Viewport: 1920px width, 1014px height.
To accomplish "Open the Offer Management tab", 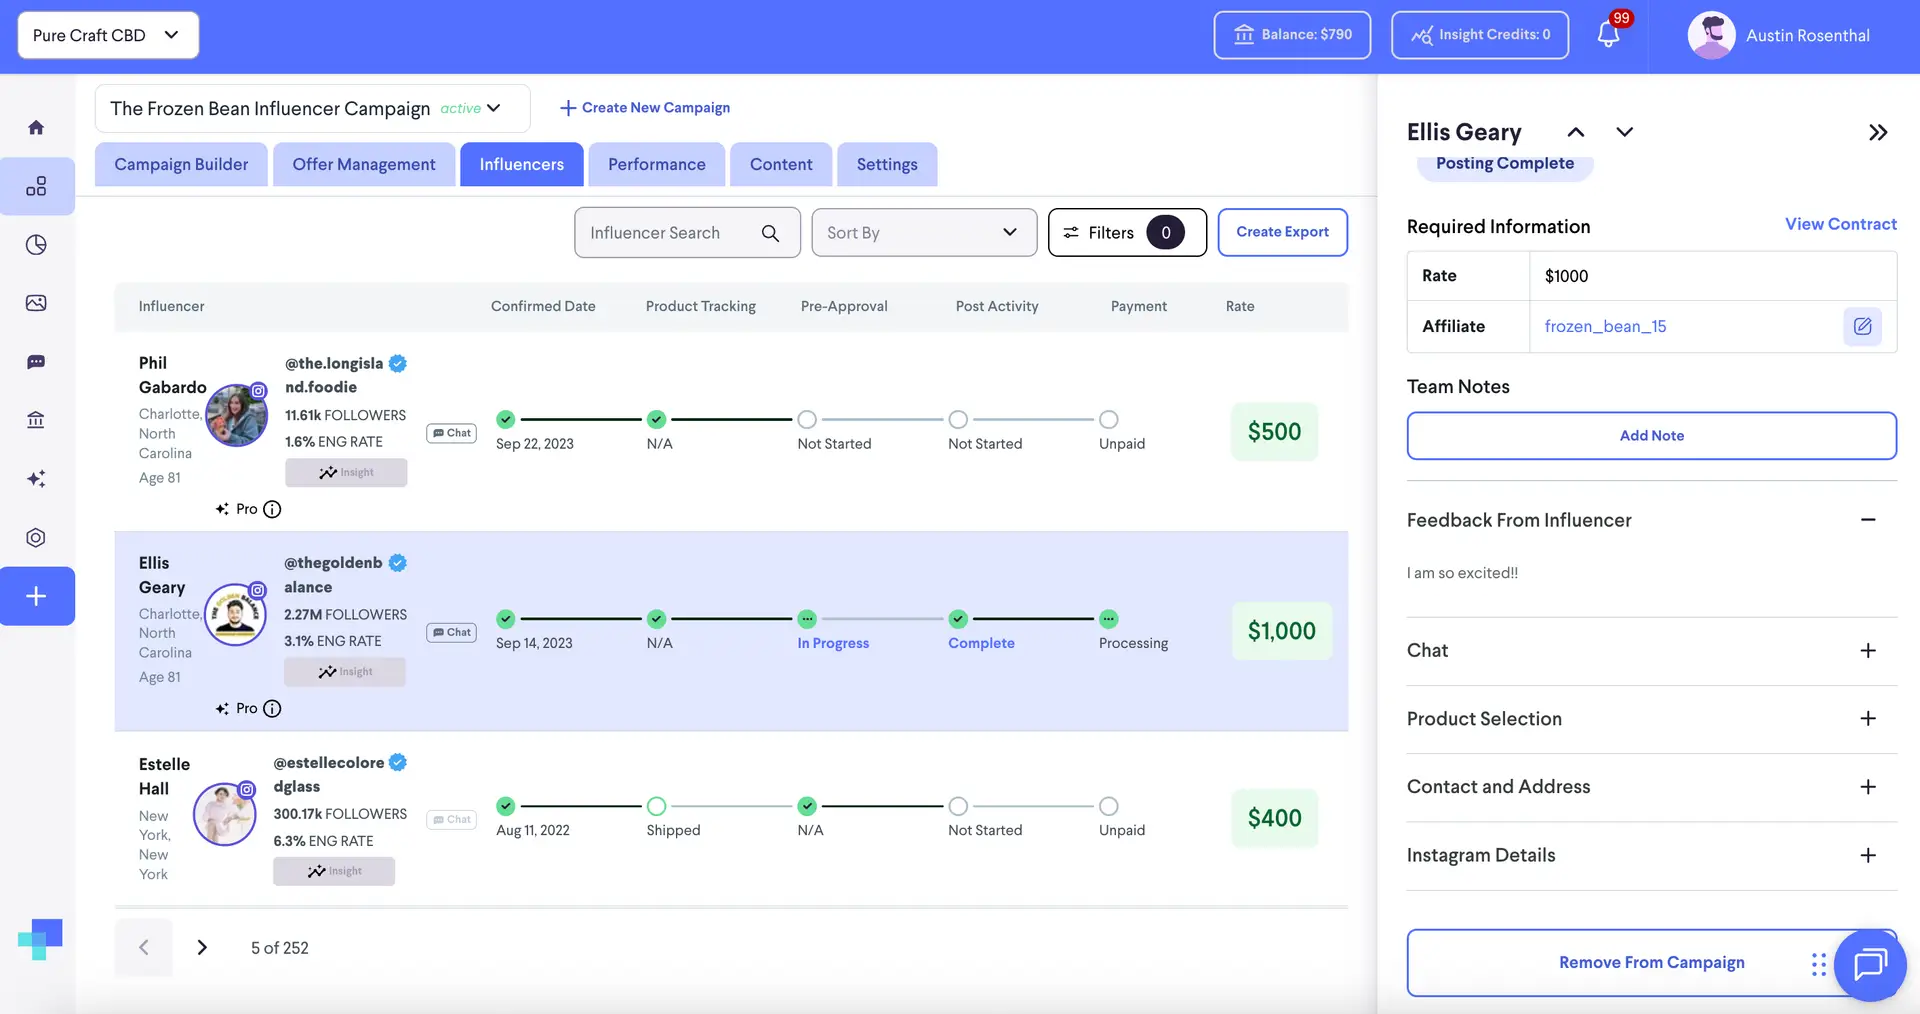I will point(363,165).
